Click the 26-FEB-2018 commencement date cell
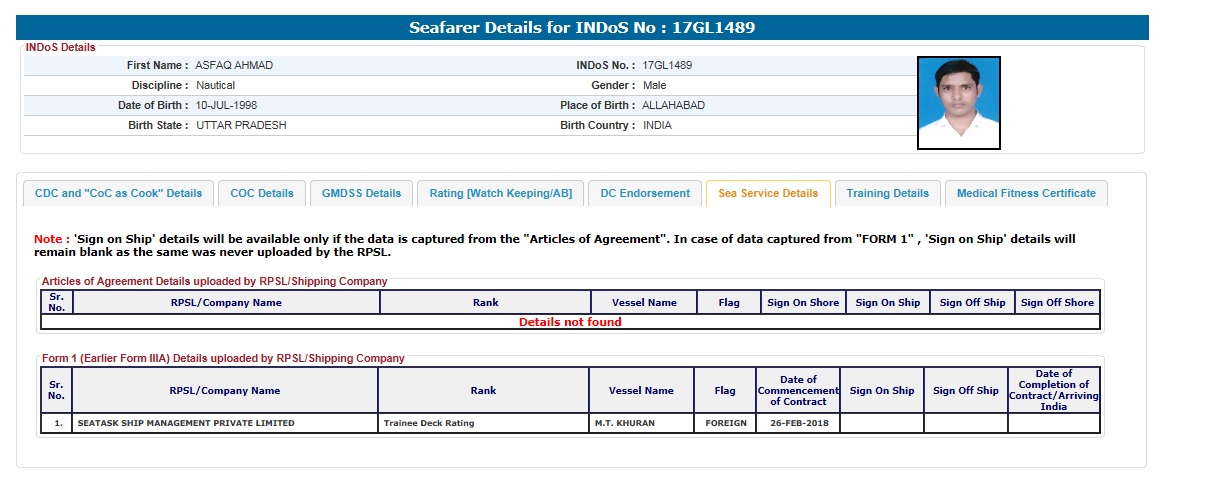1217x490 pixels. pyautogui.click(x=798, y=423)
